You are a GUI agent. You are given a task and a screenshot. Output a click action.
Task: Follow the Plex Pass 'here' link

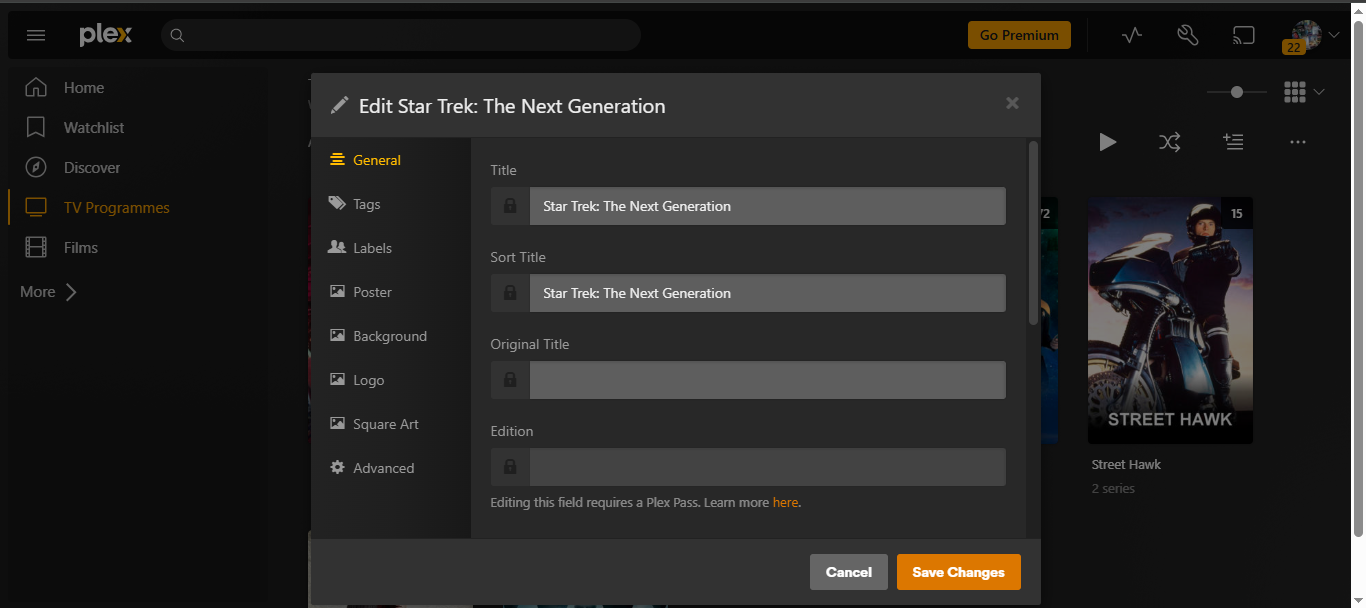pyautogui.click(x=785, y=503)
